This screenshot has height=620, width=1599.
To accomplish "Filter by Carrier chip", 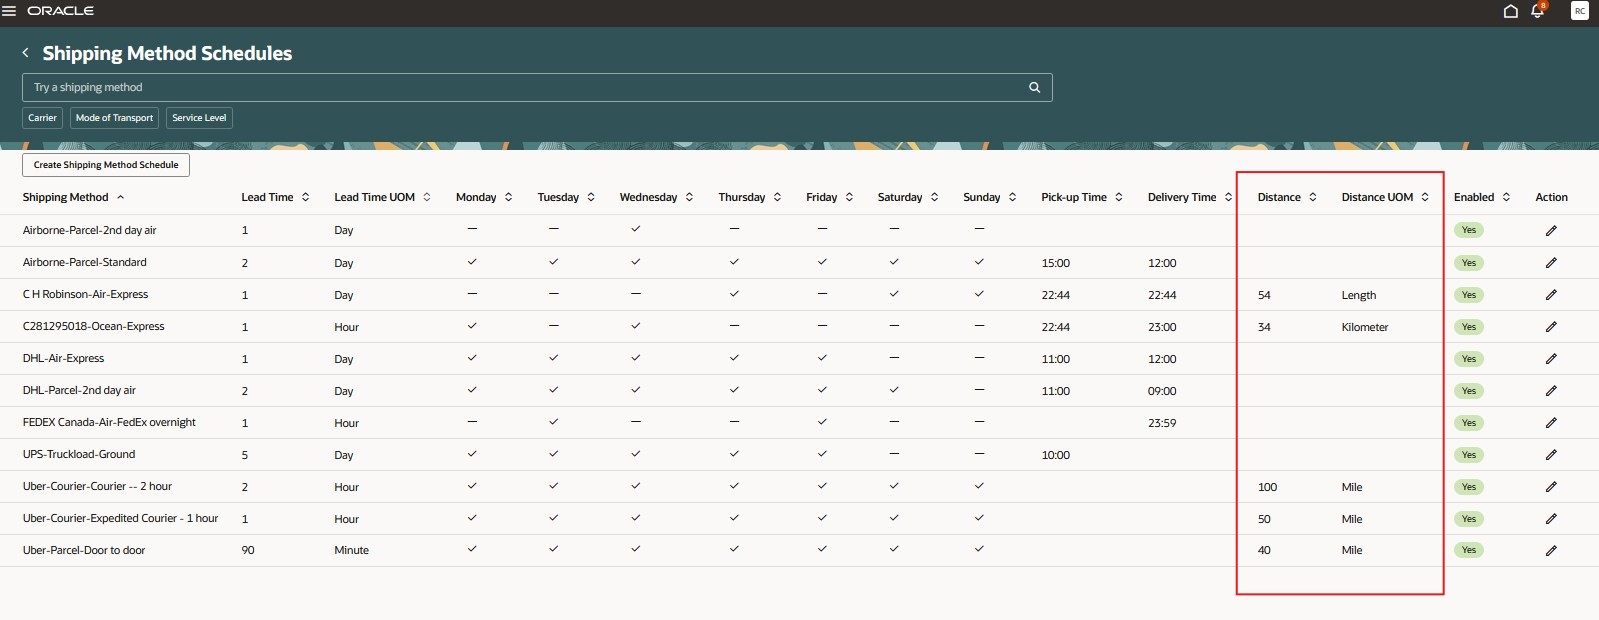I will 42,118.
